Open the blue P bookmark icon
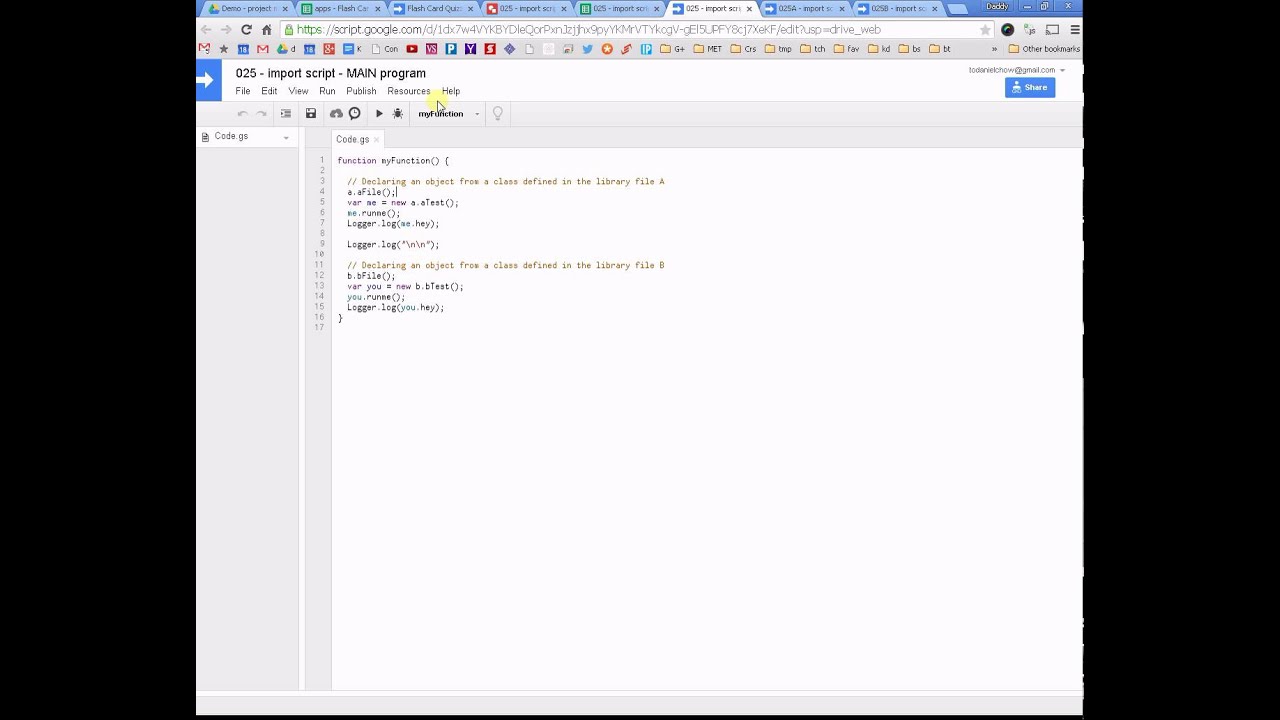 click(x=451, y=49)
